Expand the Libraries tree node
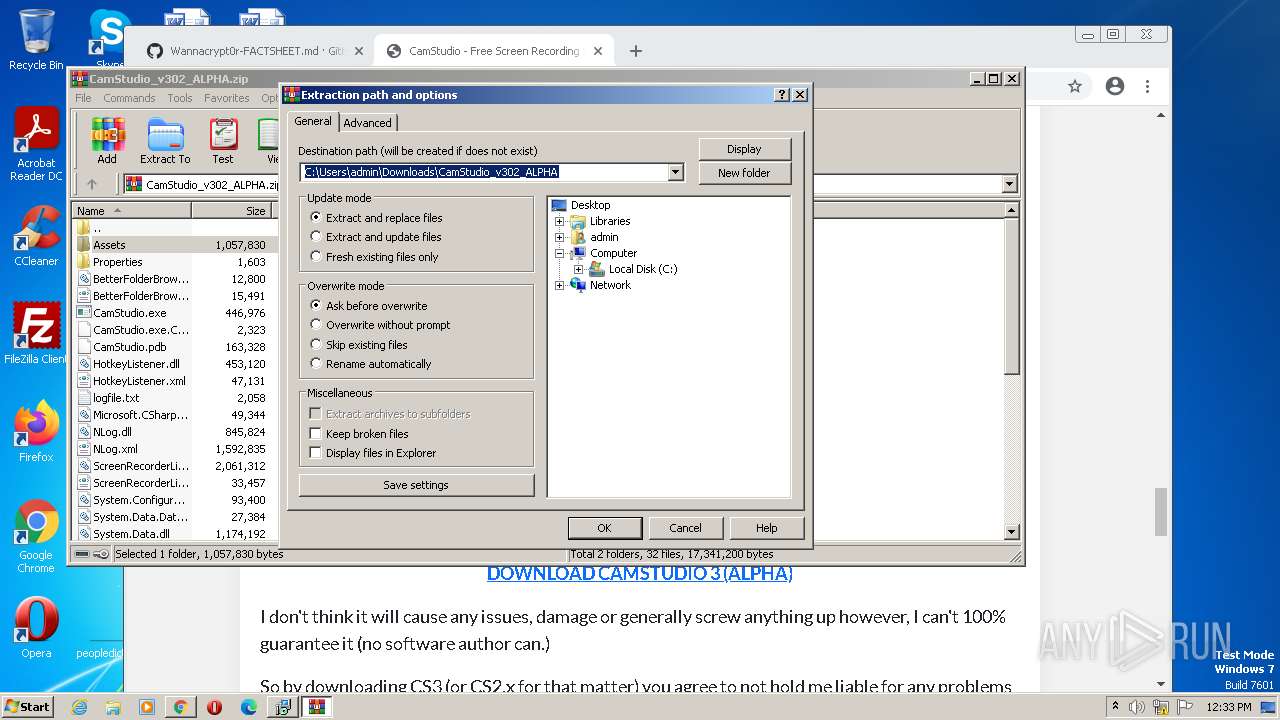The width and height of the screenshot is (1280, 720). [560, 221]
